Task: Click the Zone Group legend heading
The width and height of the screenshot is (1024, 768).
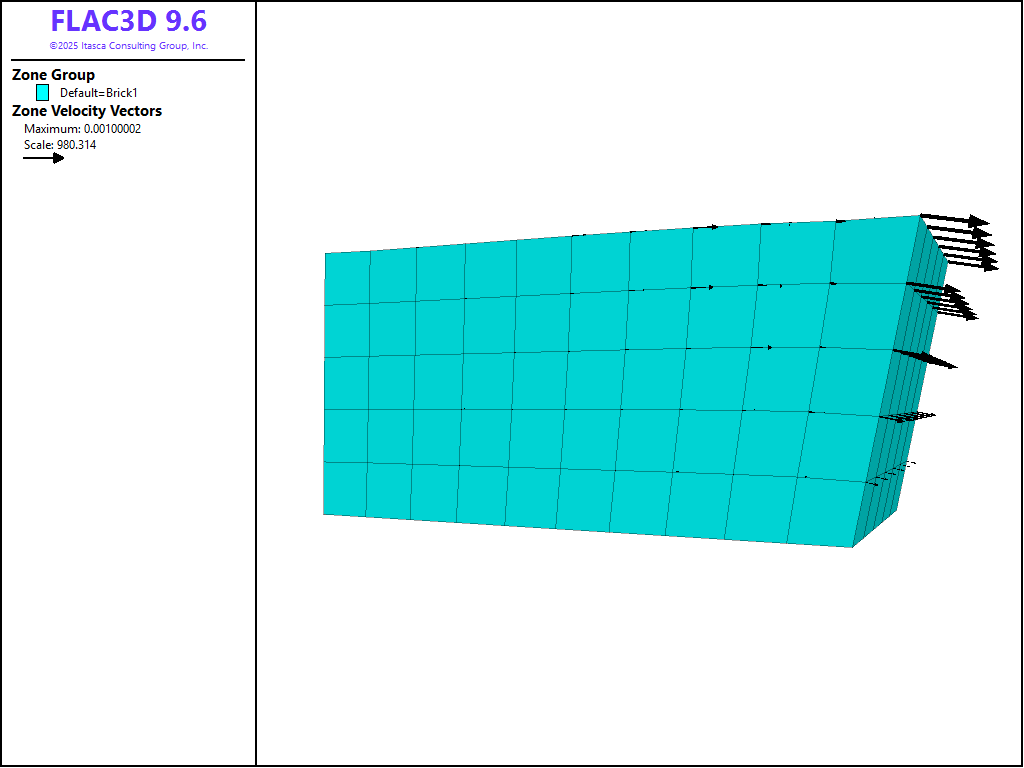Action: coord(53,75)
